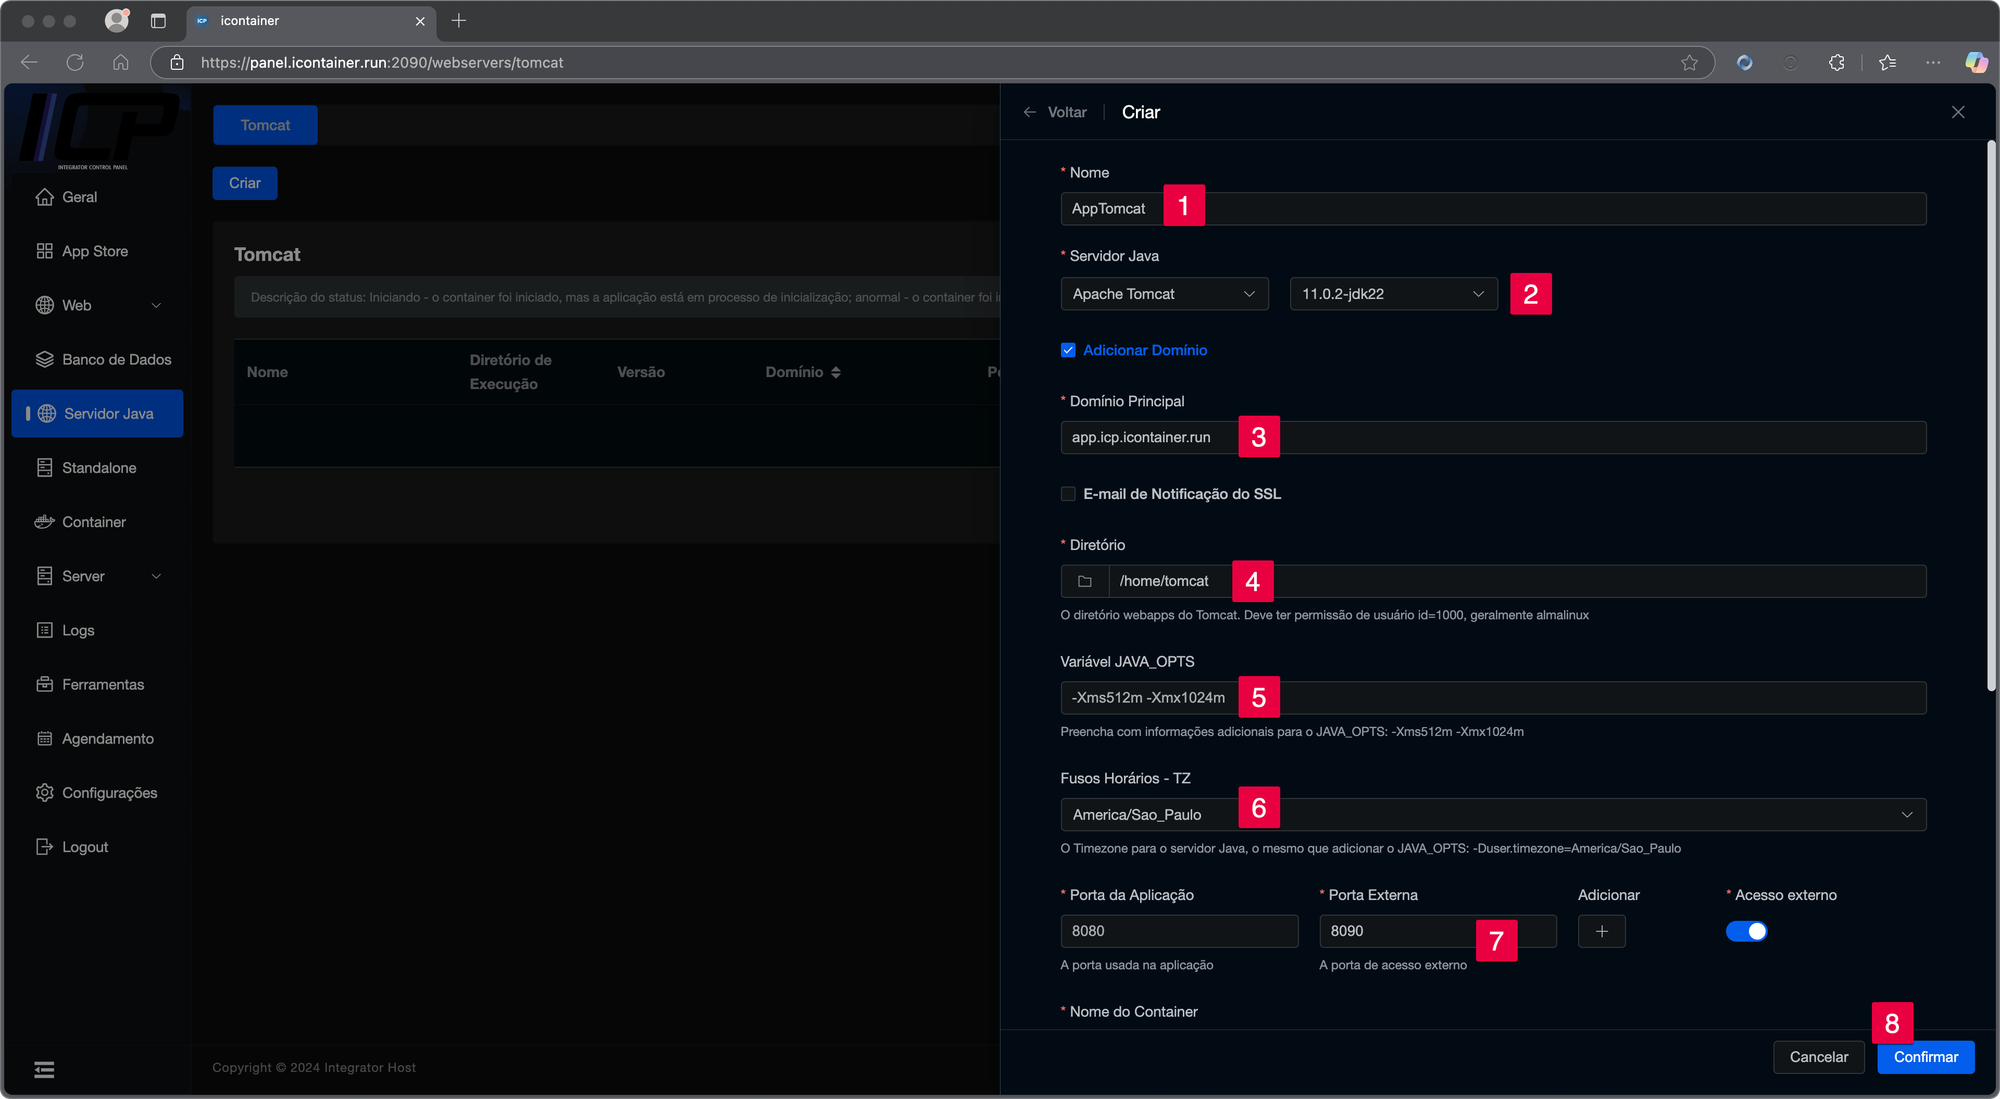This screenshot has height=1099, width=2000.
Task: Click the Domínio Principal input field
Action: point(1493,437)
